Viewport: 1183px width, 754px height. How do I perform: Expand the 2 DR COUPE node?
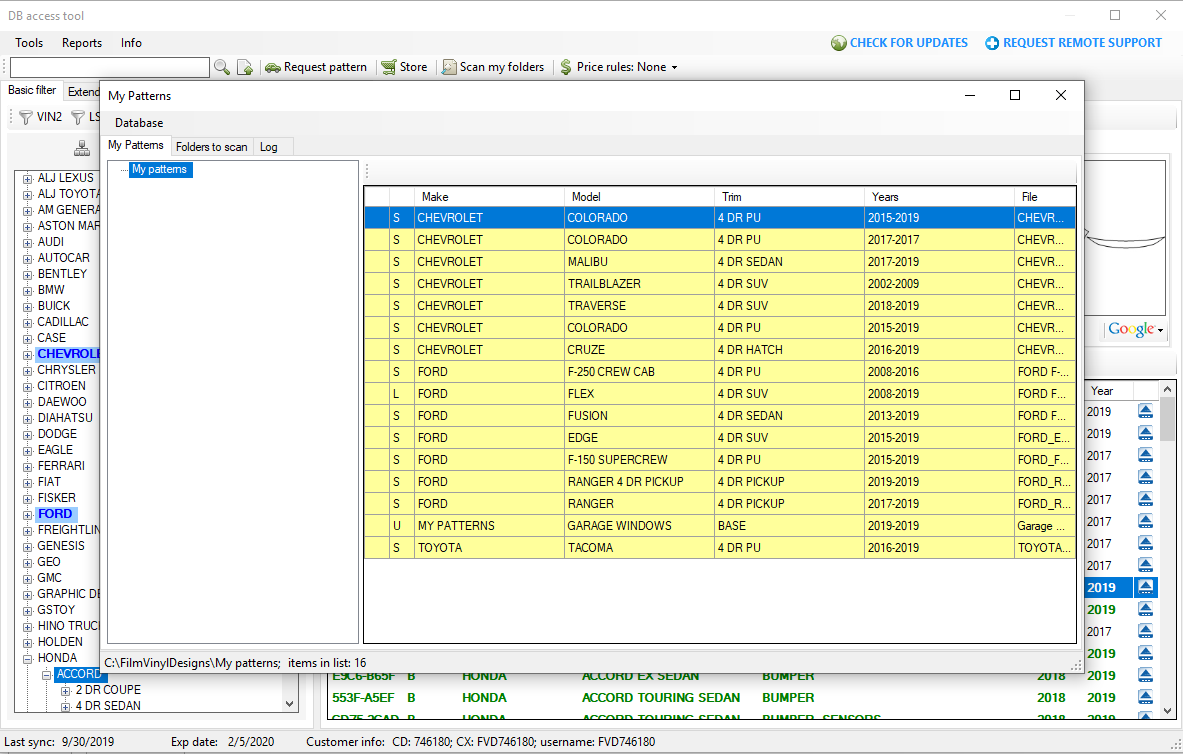[66, 690]
